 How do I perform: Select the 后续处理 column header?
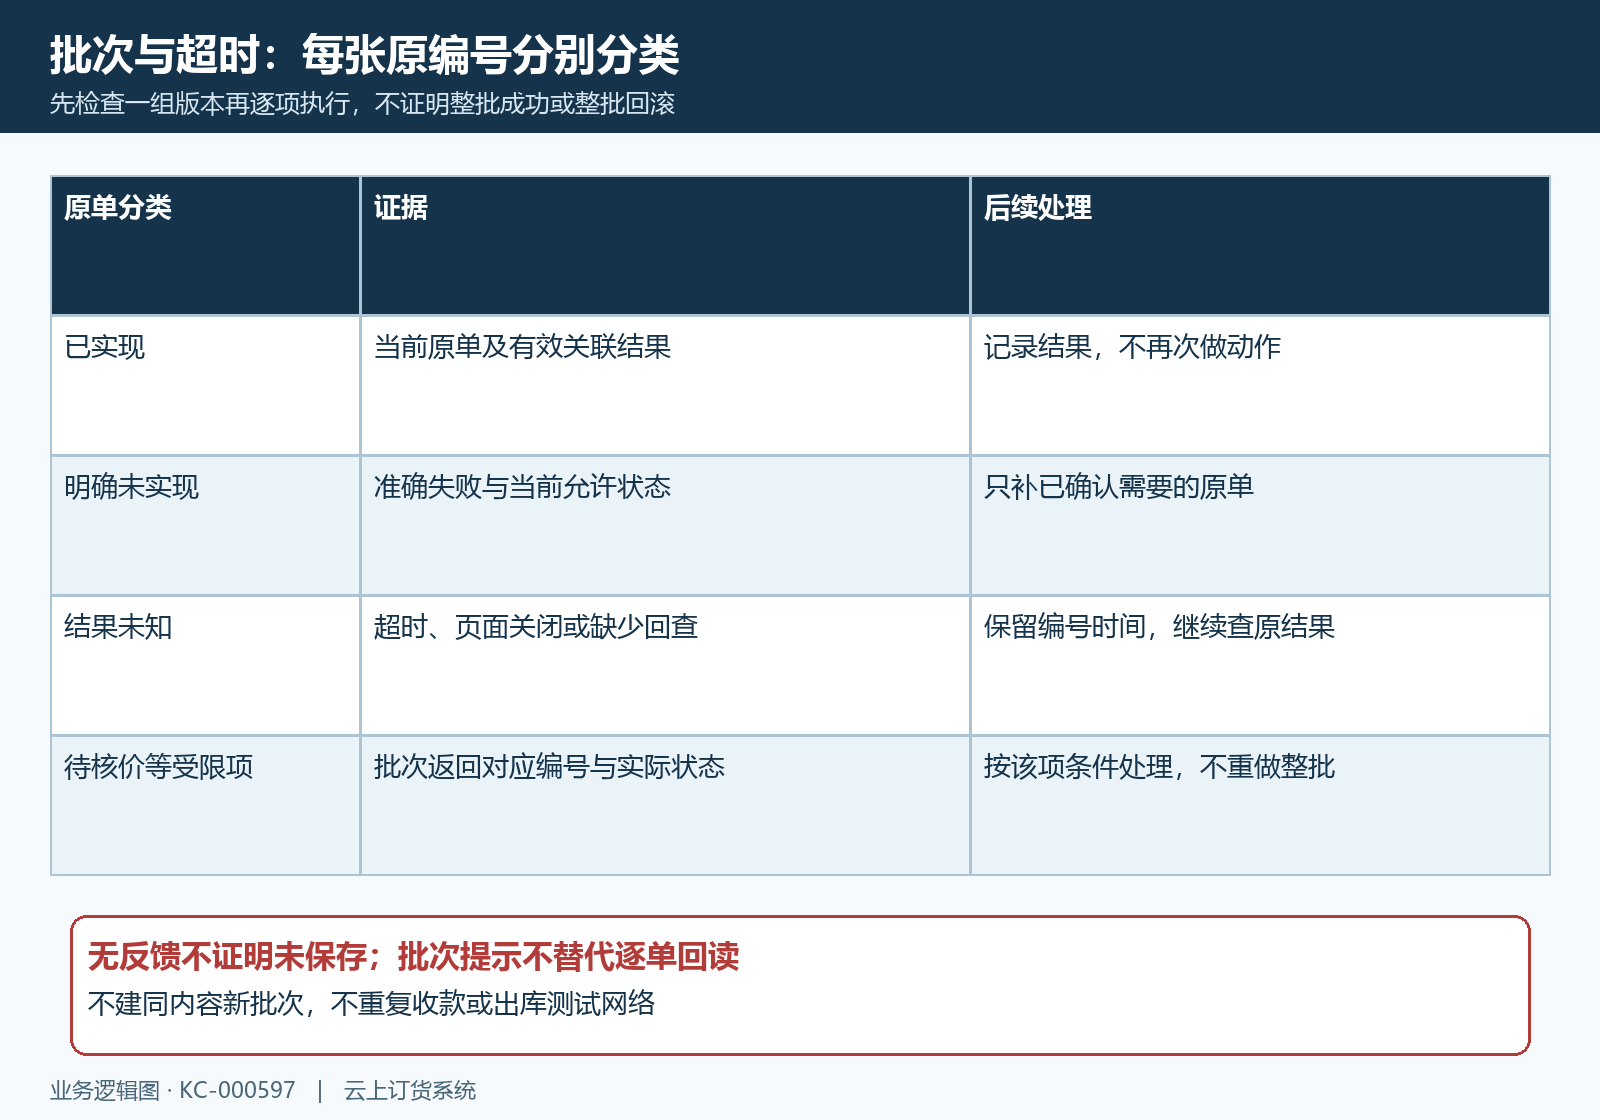coord(1260,246)
